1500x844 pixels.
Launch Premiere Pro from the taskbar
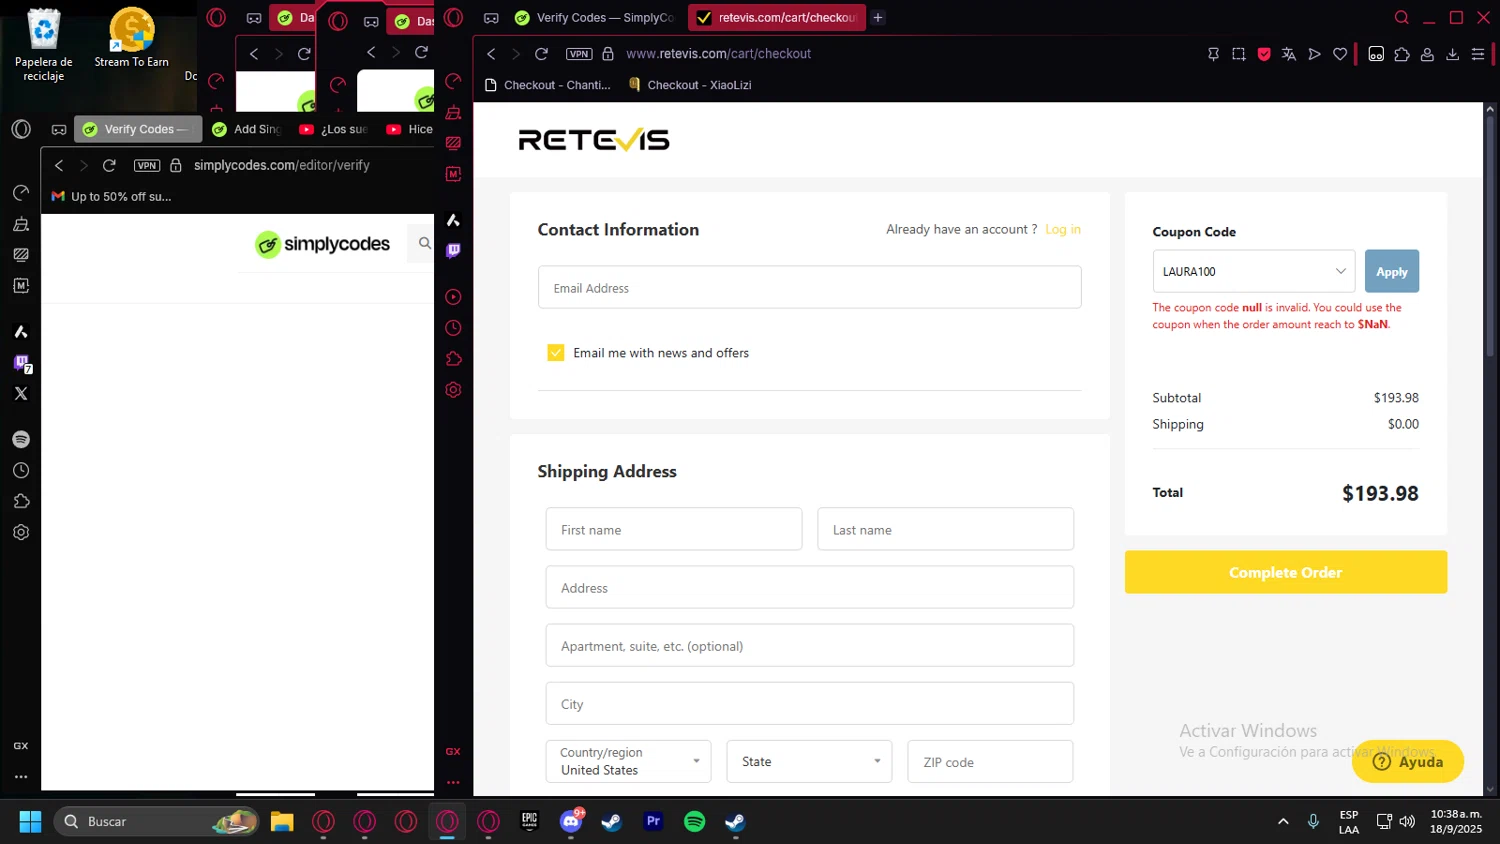(653, 821)
